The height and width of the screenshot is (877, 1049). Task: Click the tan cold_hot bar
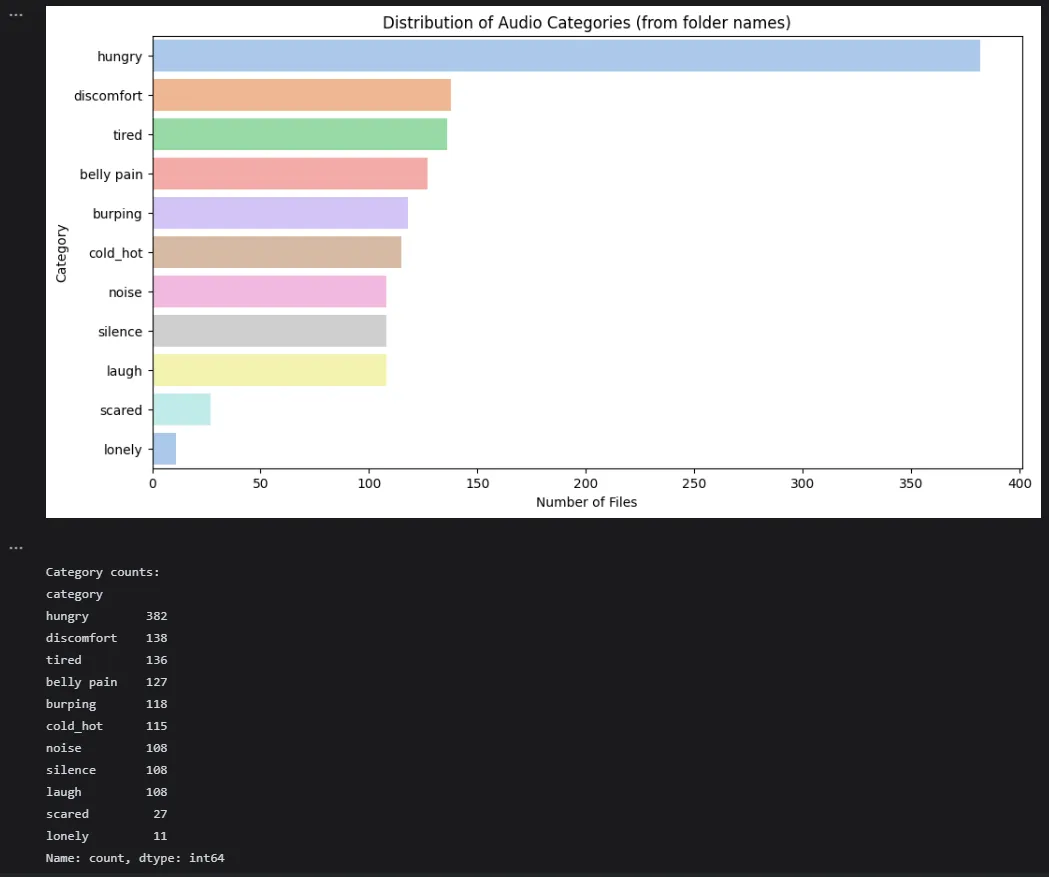click(277, 252)
